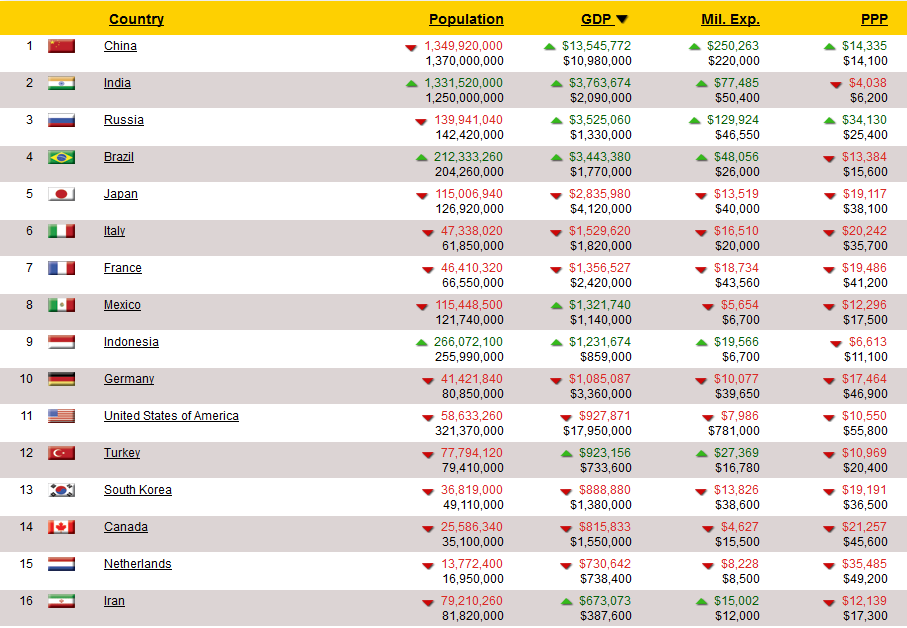Image resolution: width=907 pixels, height=628 pixels.
Task: Open the France country link
Action: coord(123,268)
